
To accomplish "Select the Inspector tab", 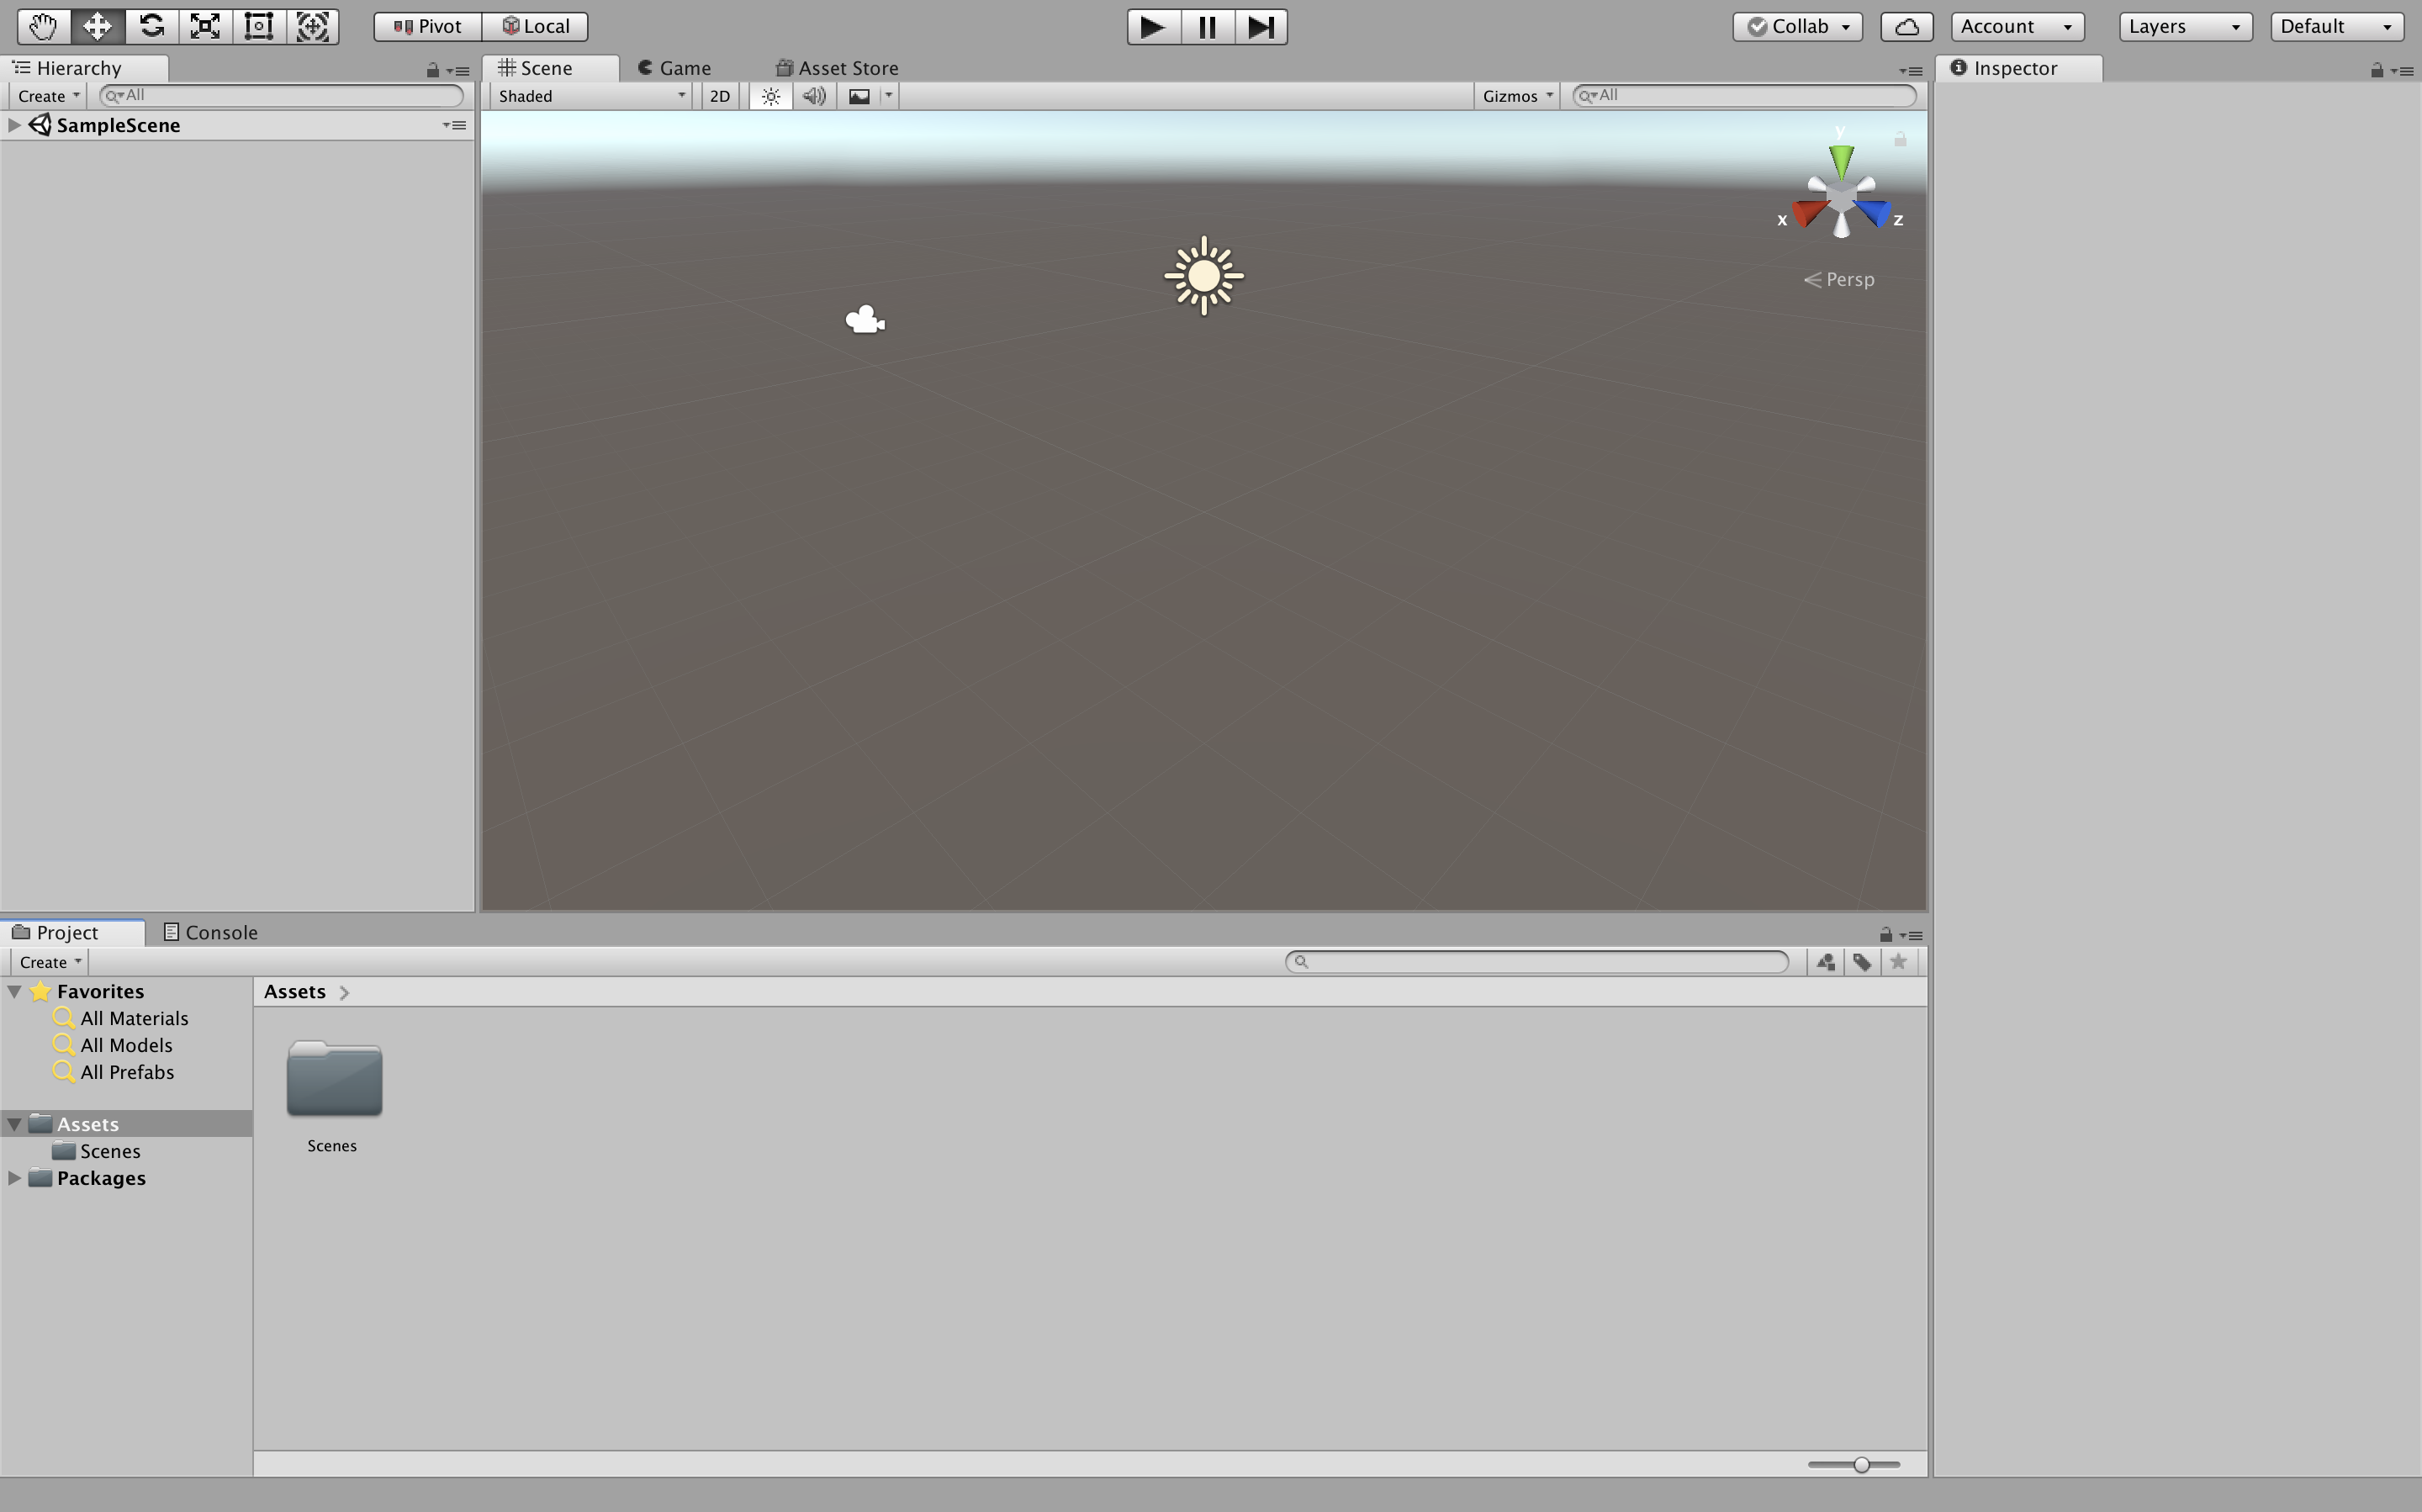I will 2018,68.
